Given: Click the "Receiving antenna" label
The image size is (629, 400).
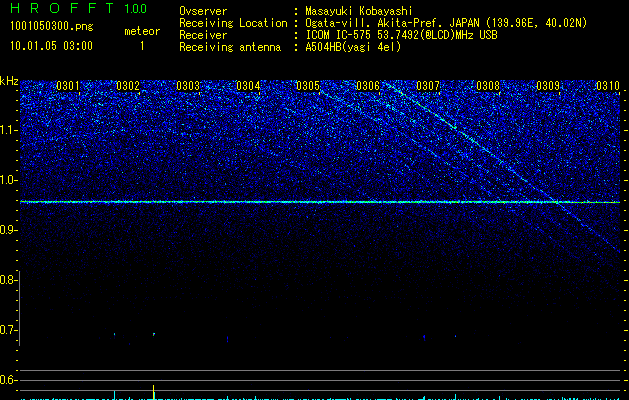Looking at the screenshot, I should click(230, 47).
